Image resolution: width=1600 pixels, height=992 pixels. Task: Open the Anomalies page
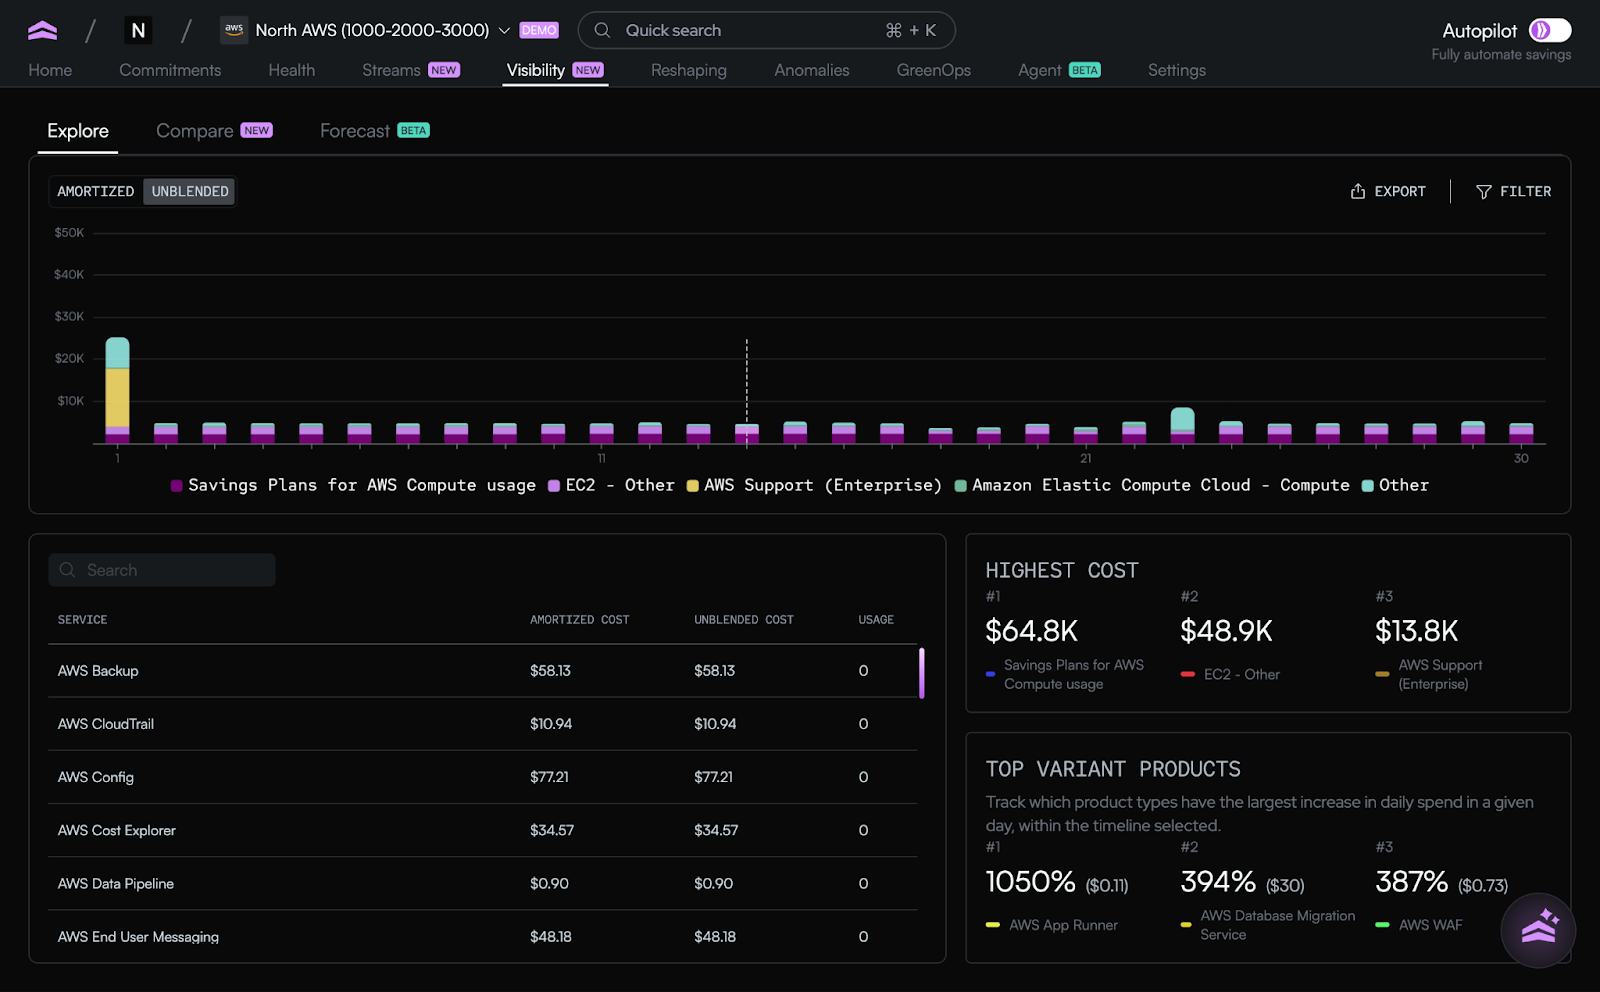coord(811,70)
